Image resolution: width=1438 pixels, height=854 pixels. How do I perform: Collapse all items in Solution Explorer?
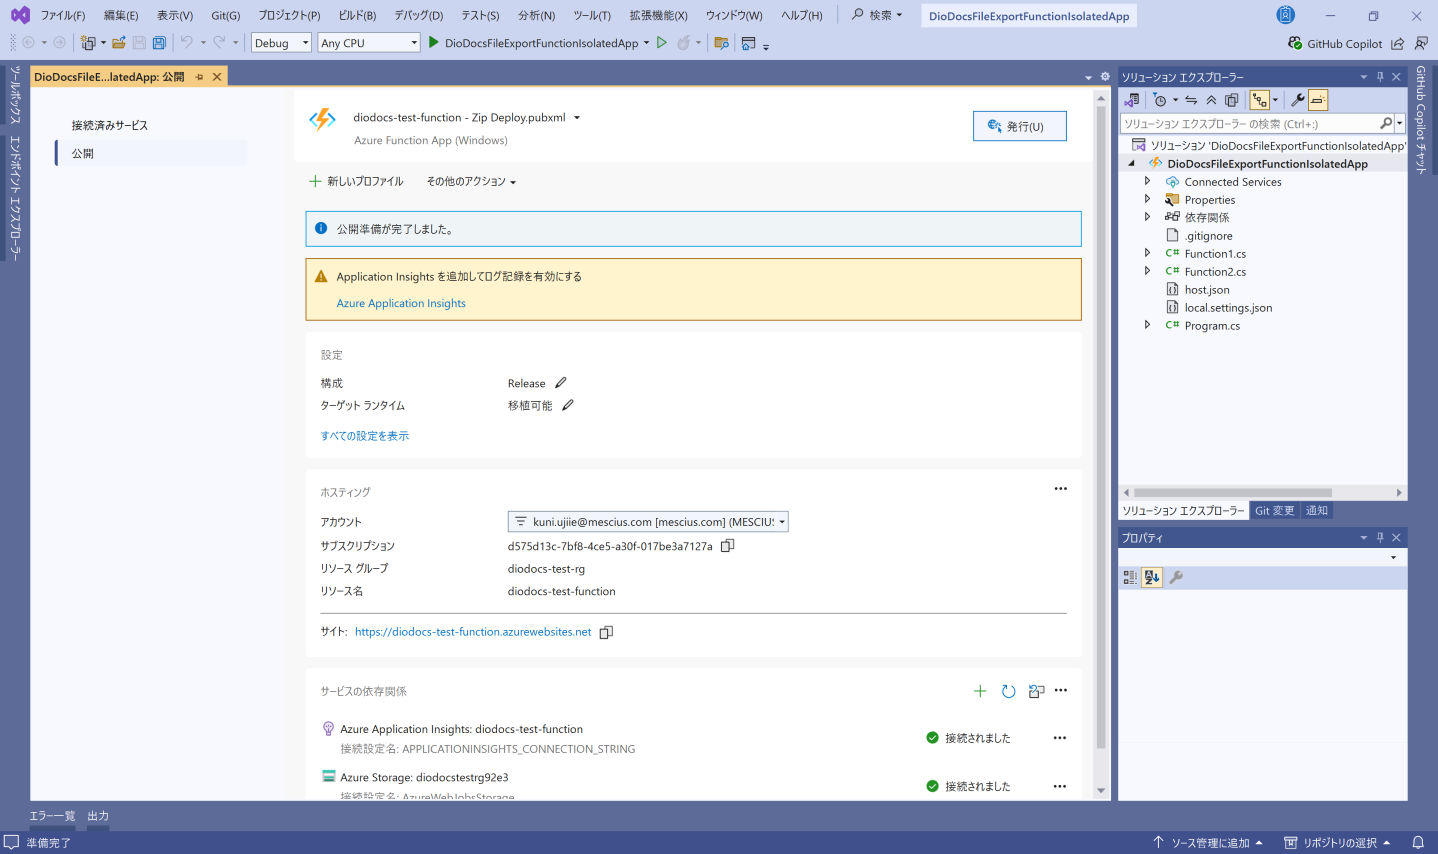tap(1211, 100)
